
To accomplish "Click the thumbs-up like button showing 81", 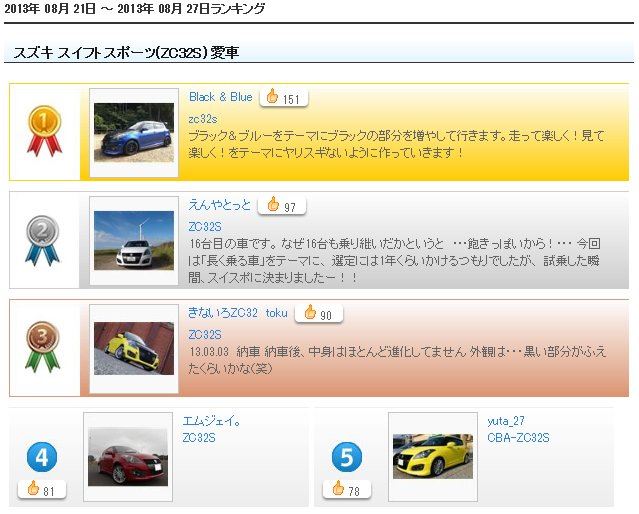I will click(x=42, y=490).
